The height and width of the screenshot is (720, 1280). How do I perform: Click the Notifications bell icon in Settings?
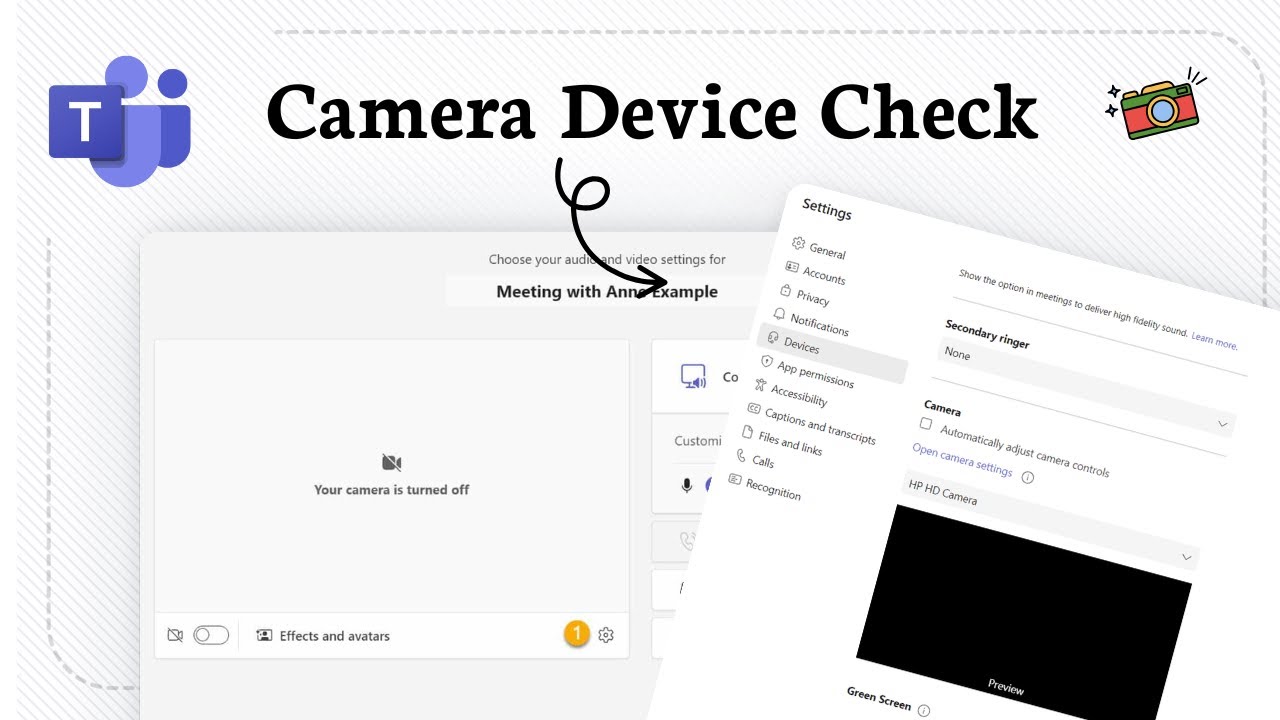[780, 314]
